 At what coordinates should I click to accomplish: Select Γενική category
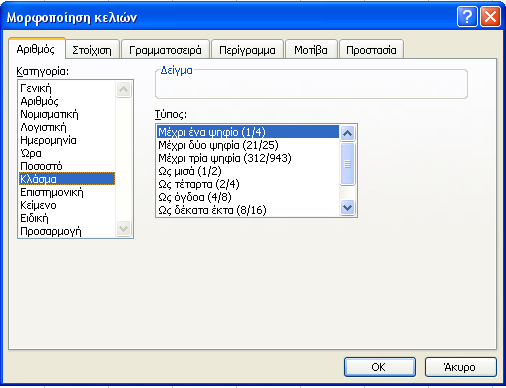pos(67,88)
